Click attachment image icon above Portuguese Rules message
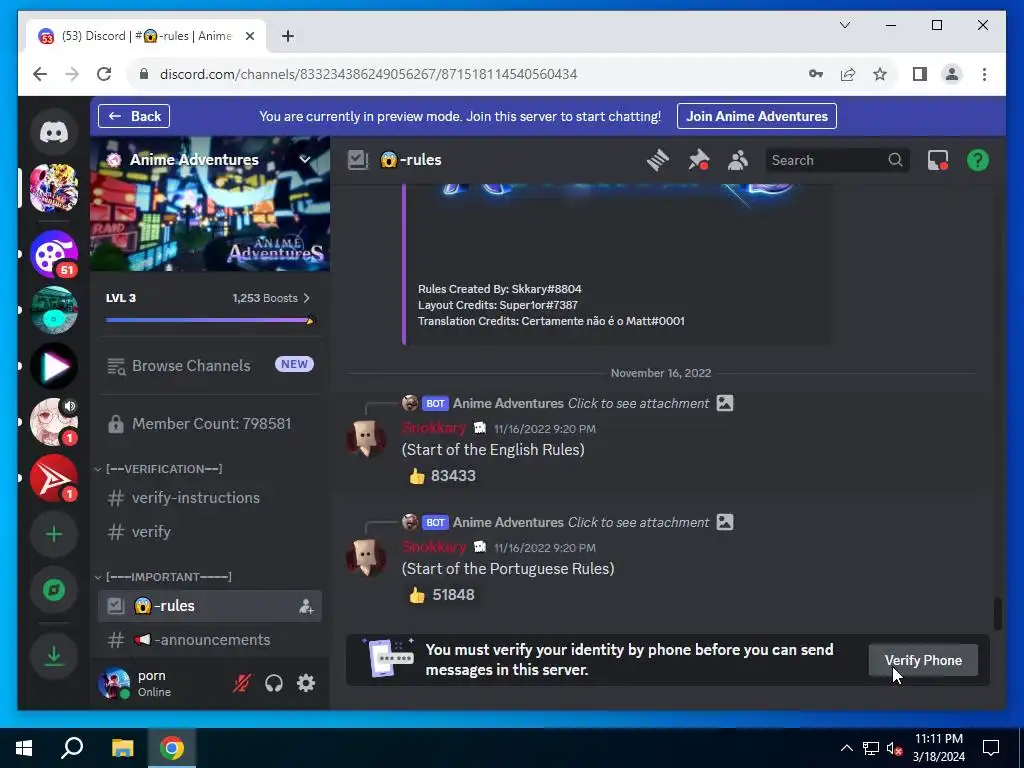The width and height of the screenshot is (1024, 768). click(x=725, y=522)
